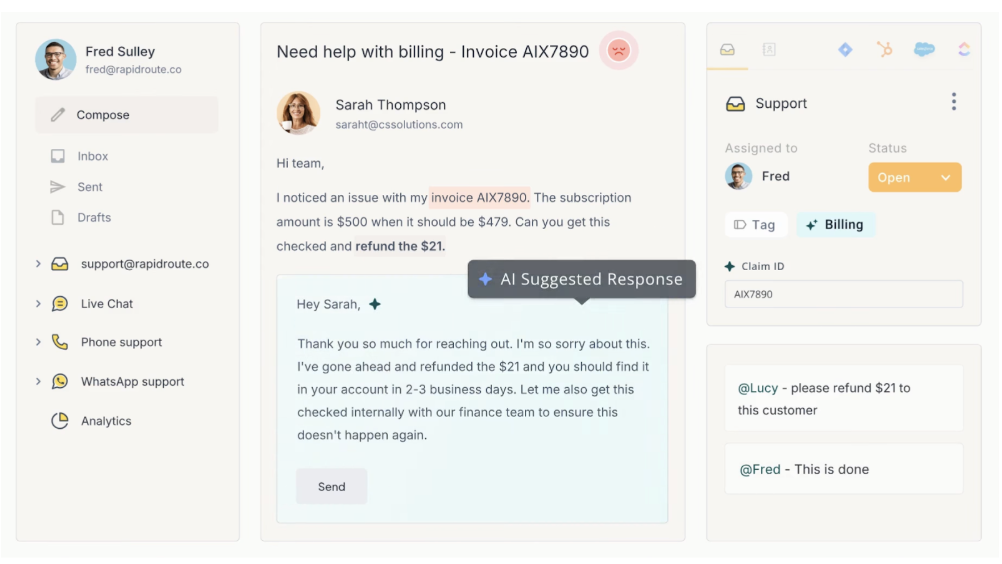Open the Salesforce cloud integration icon
The image size is (1002, 564).
[x=924, y=49]
